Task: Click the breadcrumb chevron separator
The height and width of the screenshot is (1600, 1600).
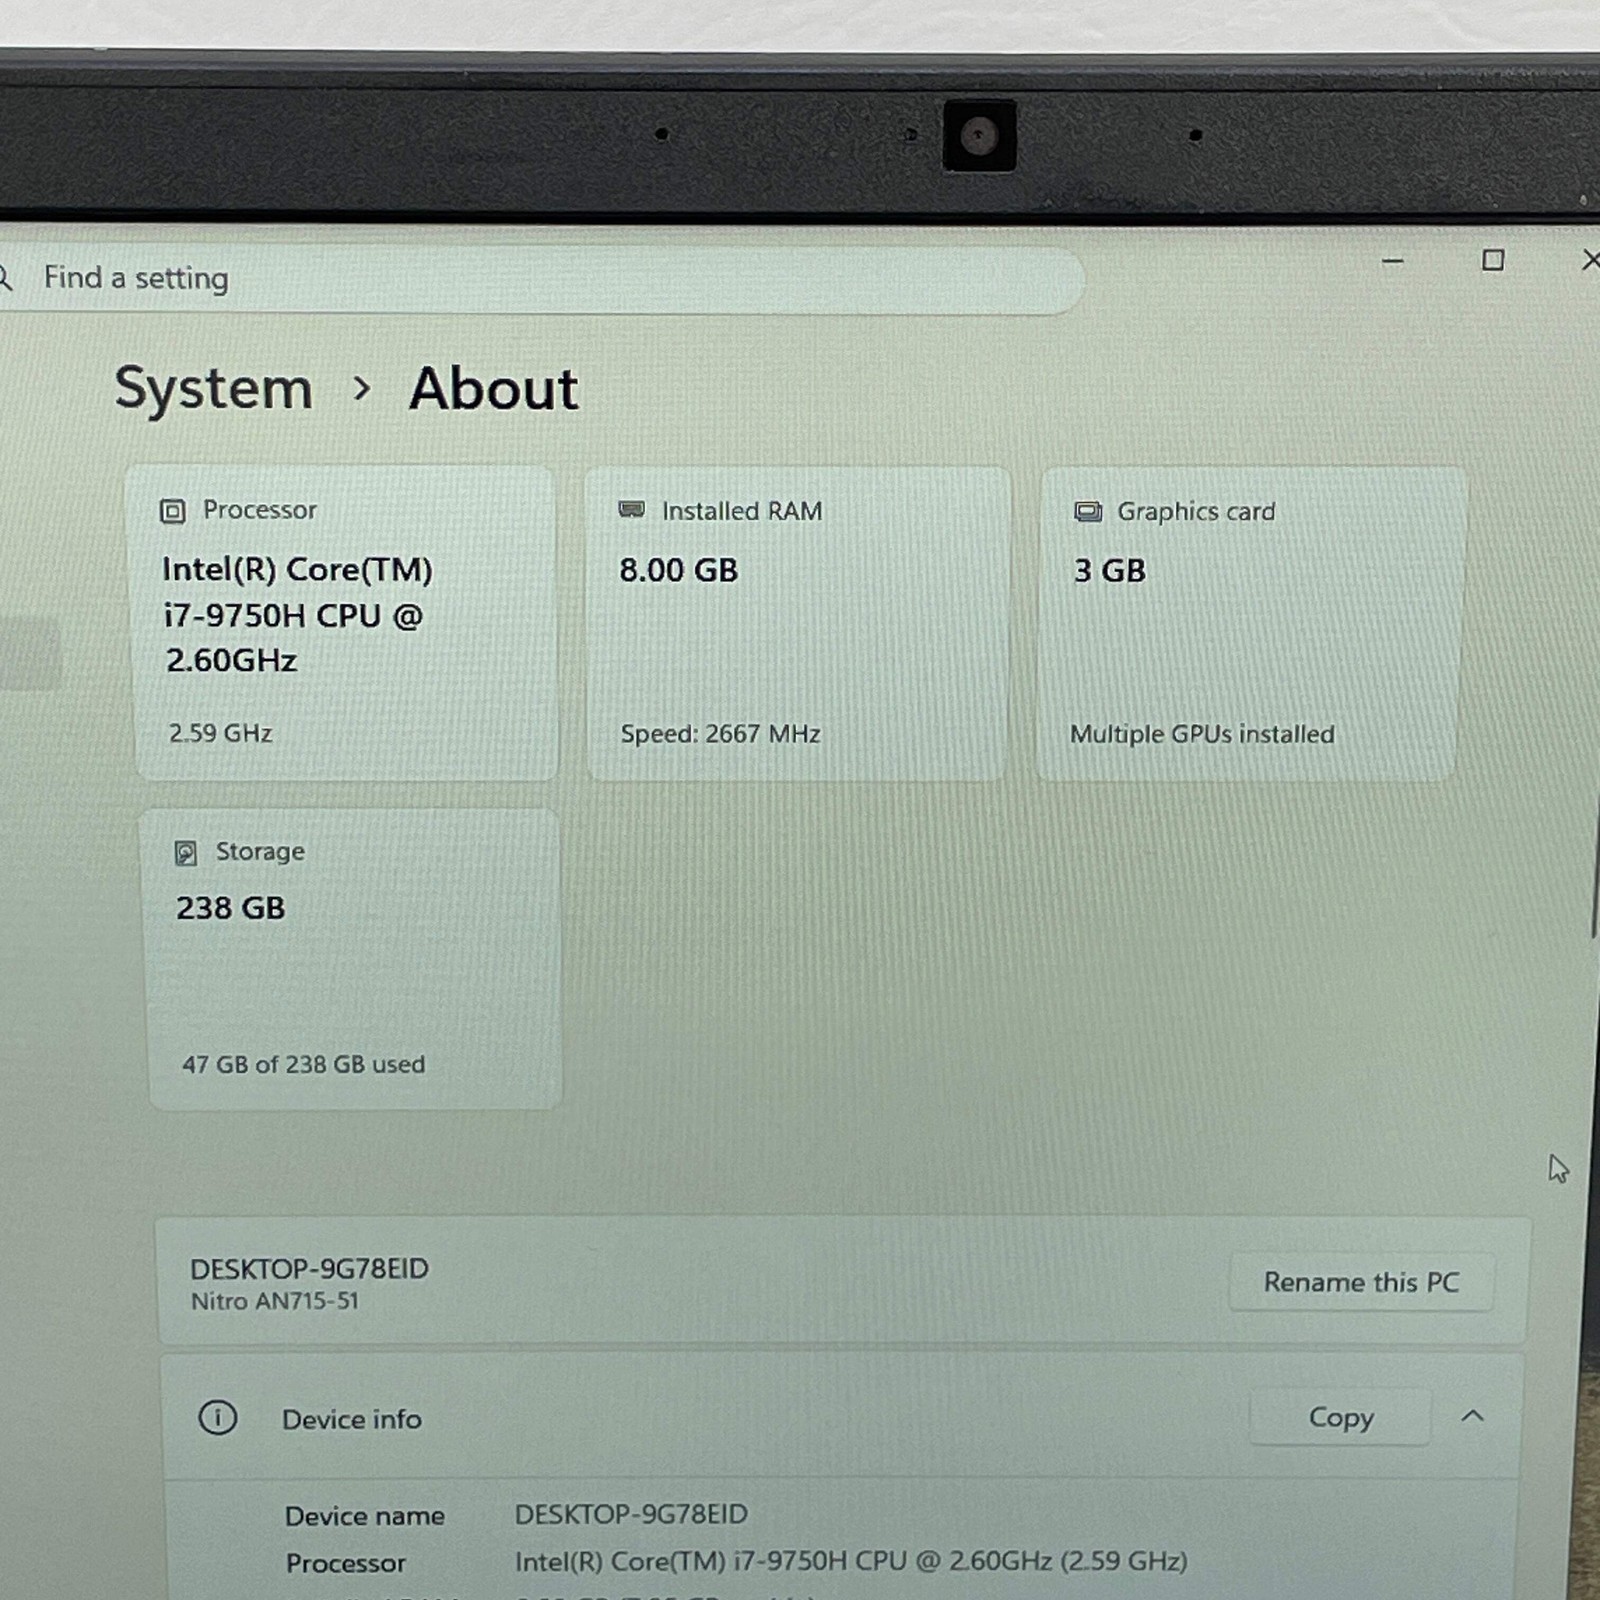Action: click(362, 388)
